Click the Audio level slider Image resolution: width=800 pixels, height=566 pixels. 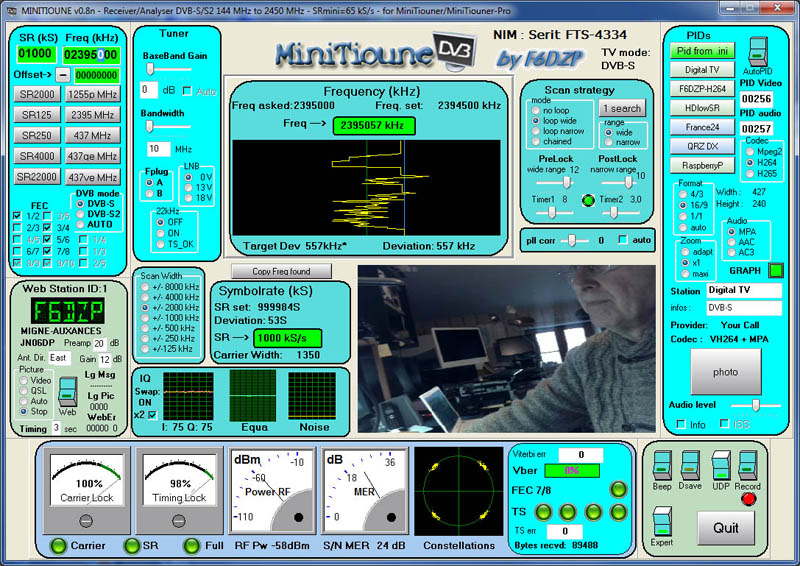pyautogui.click(x=756, y=405)
